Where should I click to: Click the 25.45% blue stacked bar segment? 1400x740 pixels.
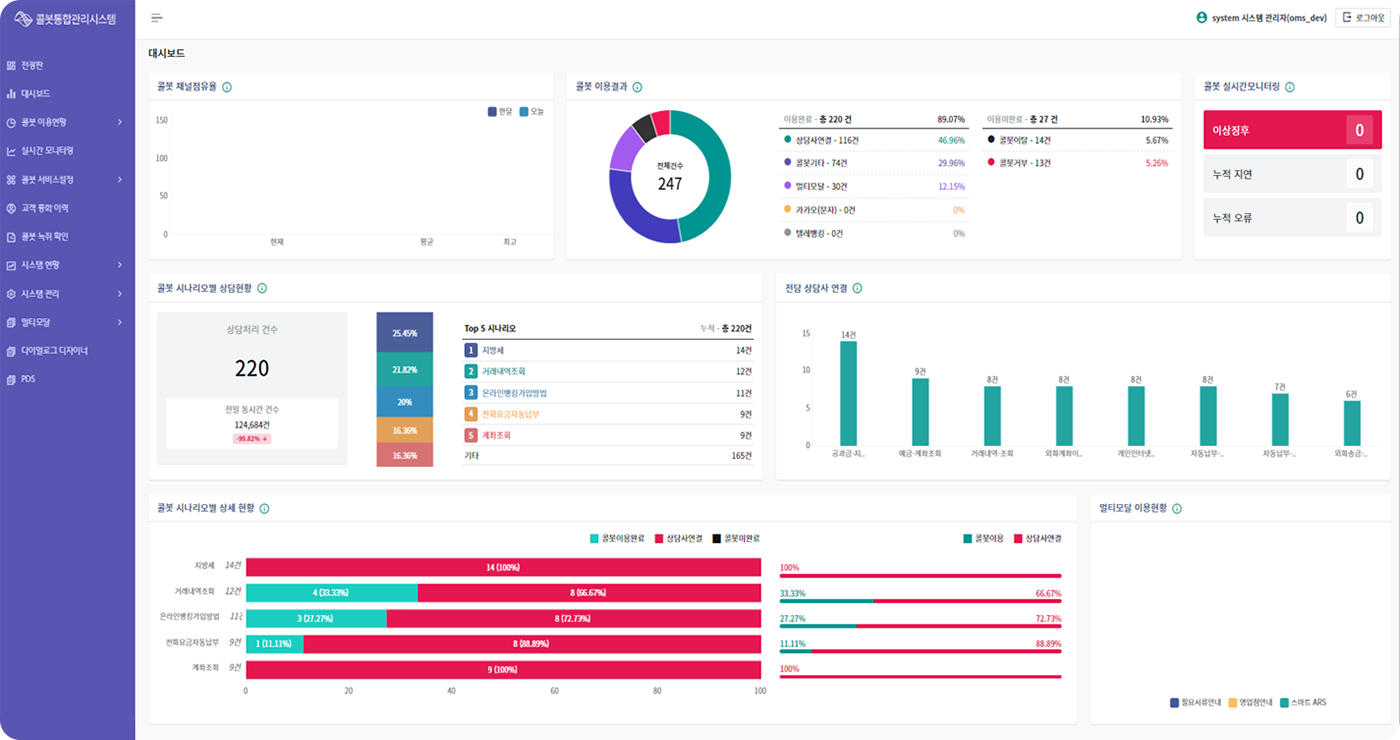[405, 333]
